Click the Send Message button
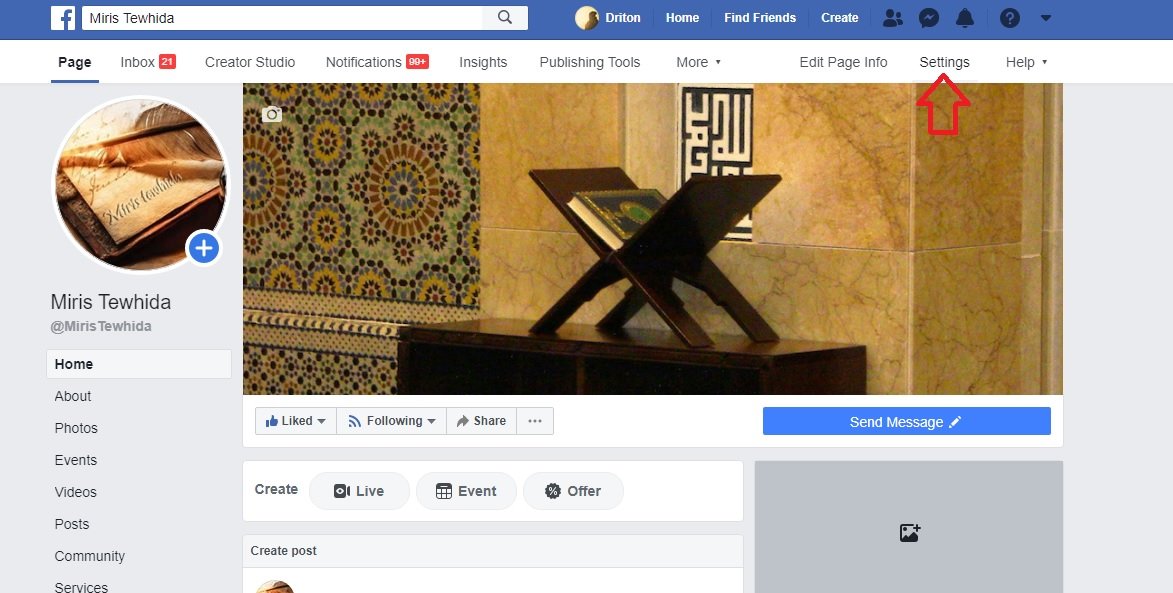The width and height of the screenshot is (1173, 593). [906, 422]
